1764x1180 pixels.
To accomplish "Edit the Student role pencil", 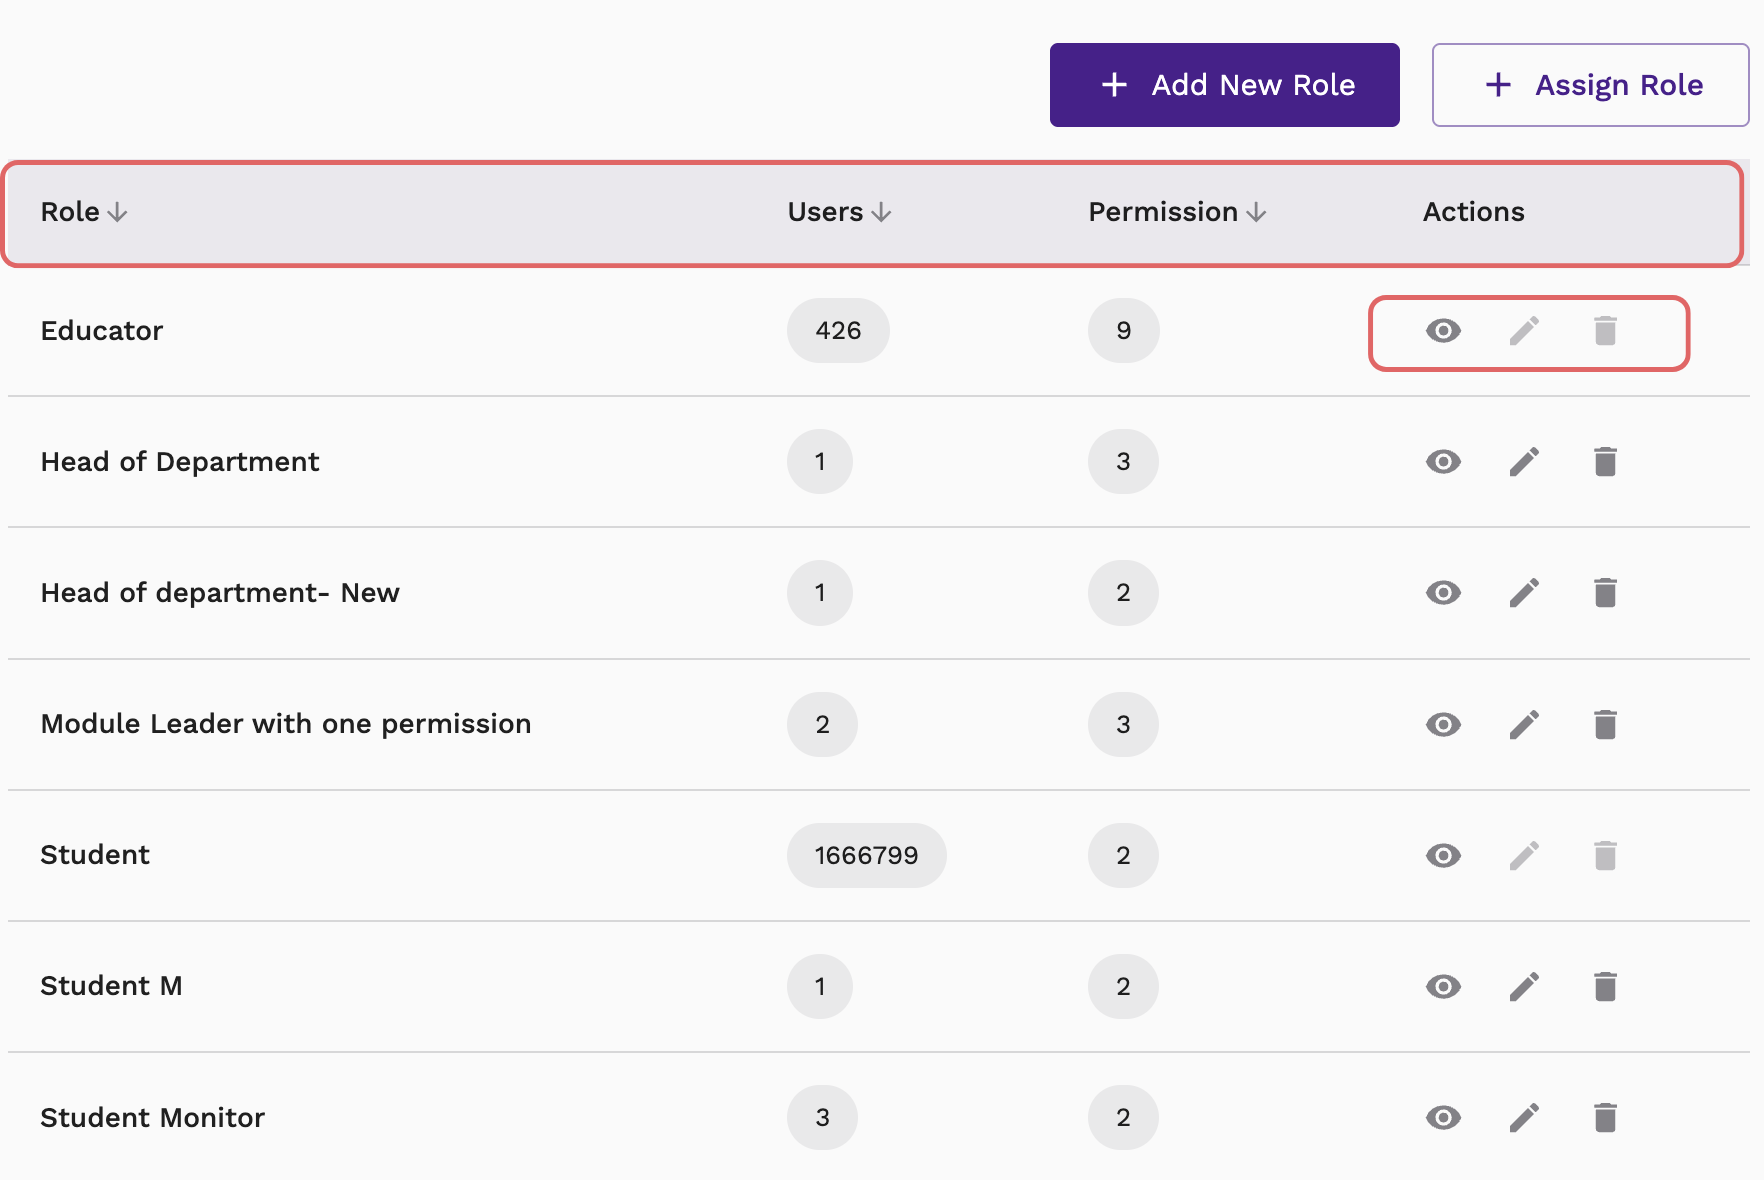I will [x=1524, y=855].
